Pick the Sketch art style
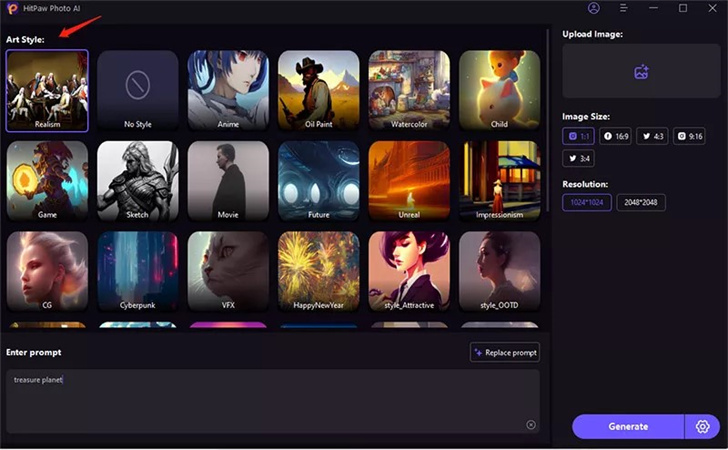The height and width of the screenshot is (450, 728). 137,181
